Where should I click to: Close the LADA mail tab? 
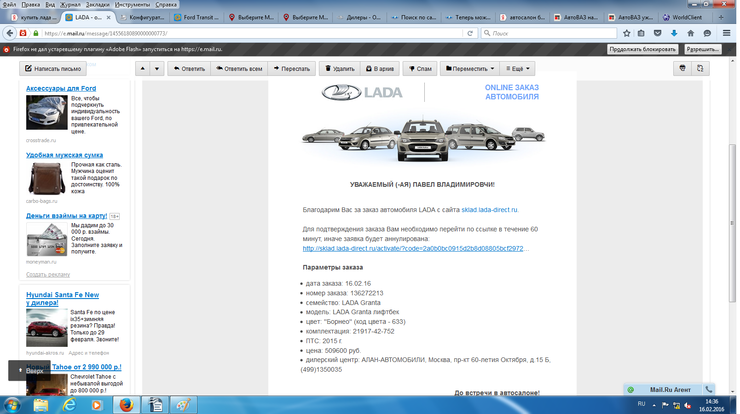click(108, 17)
